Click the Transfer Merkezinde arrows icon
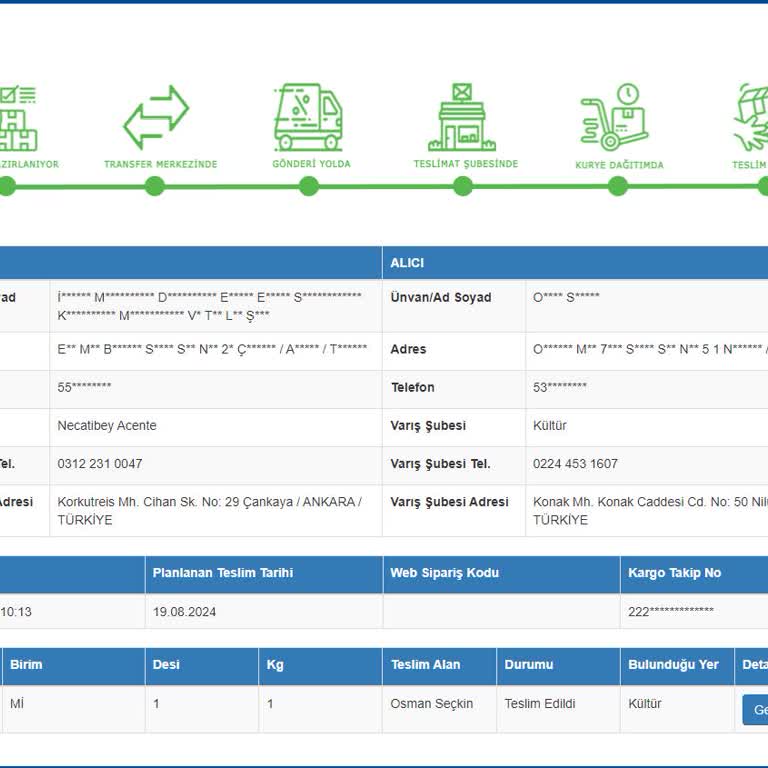Screen dimensions: 768x768 (x=156, y=118)
